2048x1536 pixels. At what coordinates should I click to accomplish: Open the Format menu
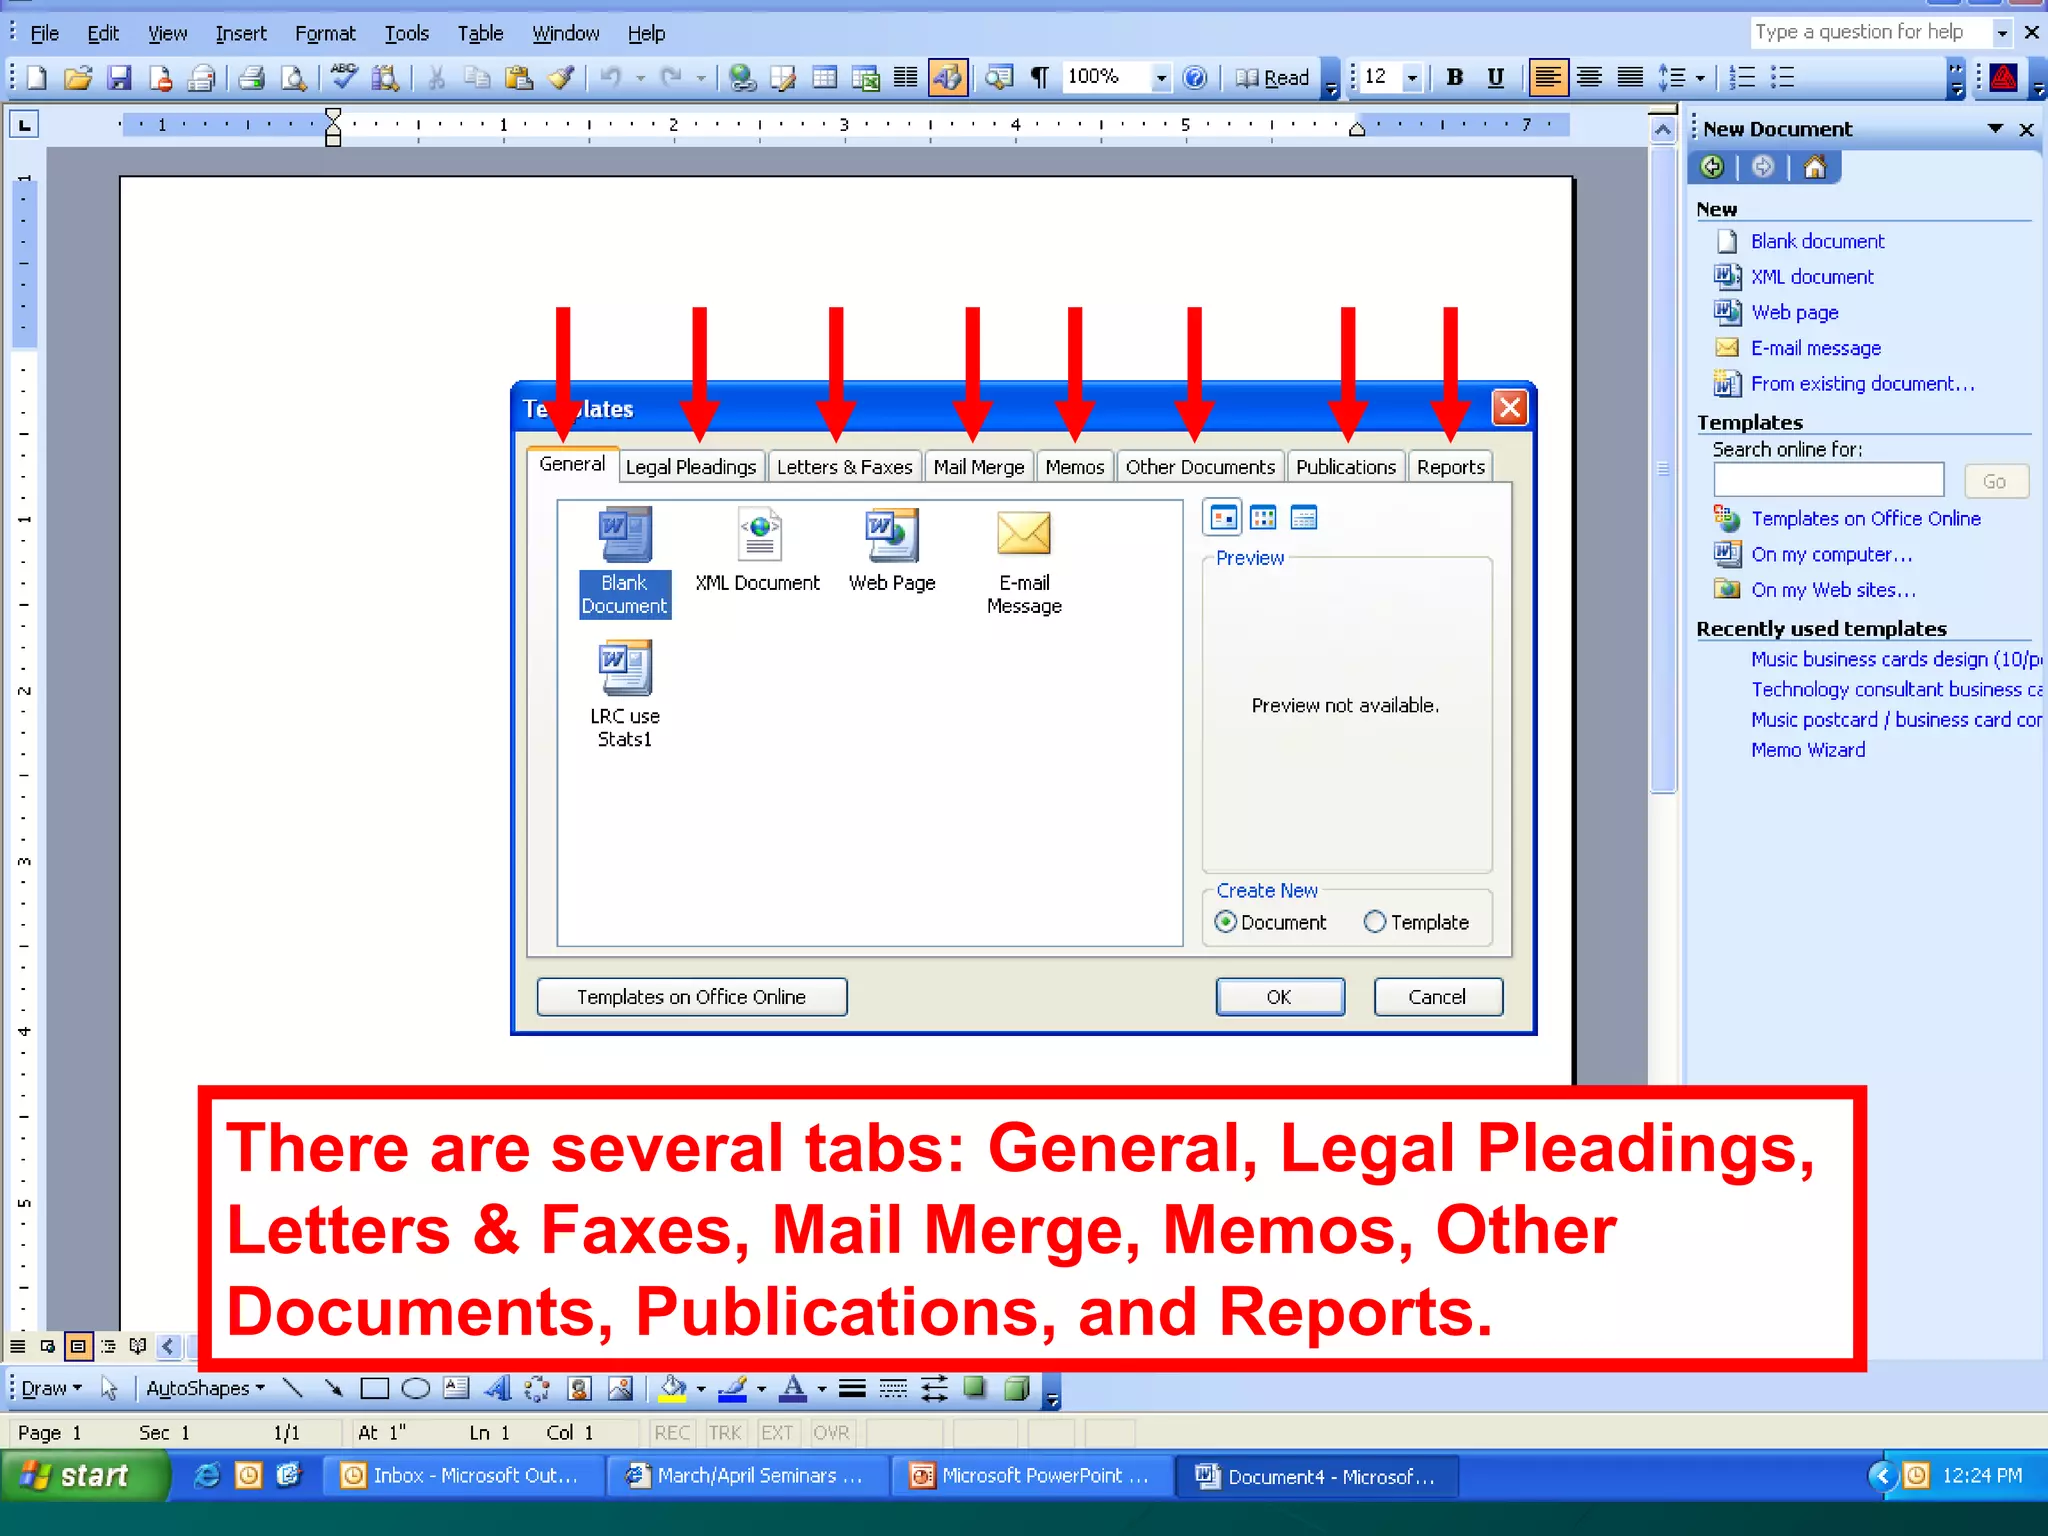325,34
